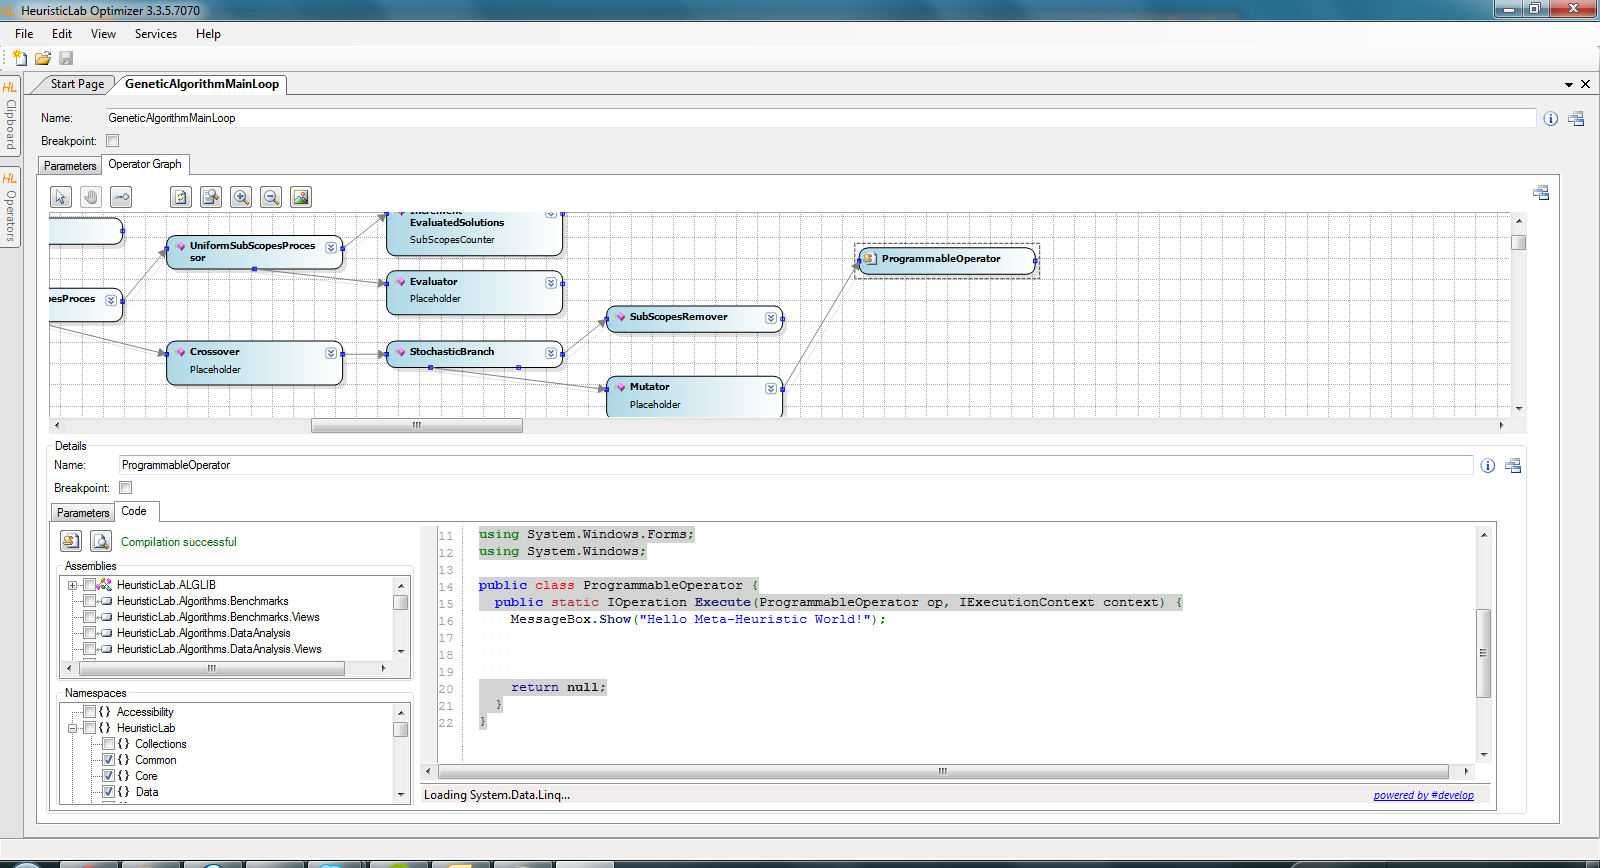This screenshot has height=868, width=1600.
Task: Click the HeuristicLab.ALGLIB assembly icon
Action: click(x=105, y=585)
